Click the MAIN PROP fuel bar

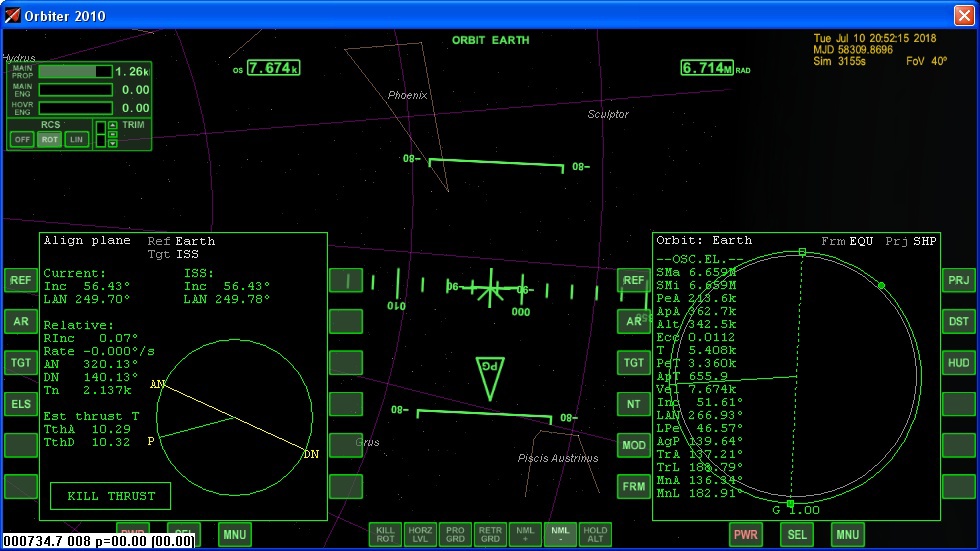(x=76, y=71)
